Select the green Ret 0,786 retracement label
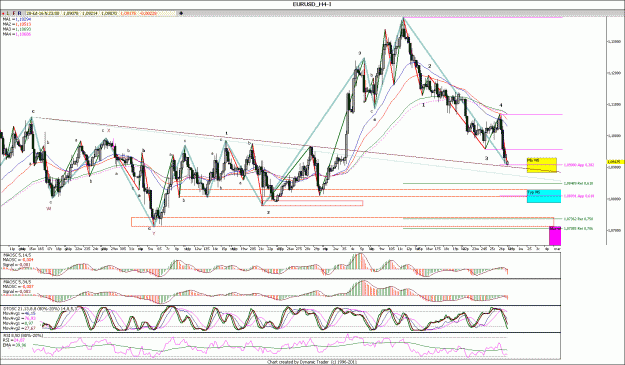625x365 pixels. click(x=578, y=229)
